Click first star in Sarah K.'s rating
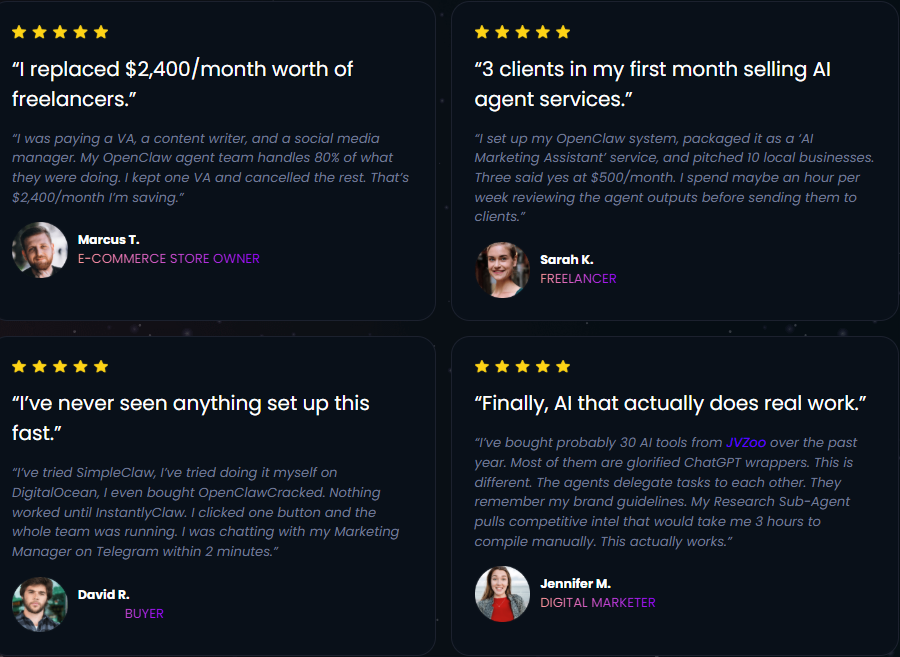 click(482, 32)
